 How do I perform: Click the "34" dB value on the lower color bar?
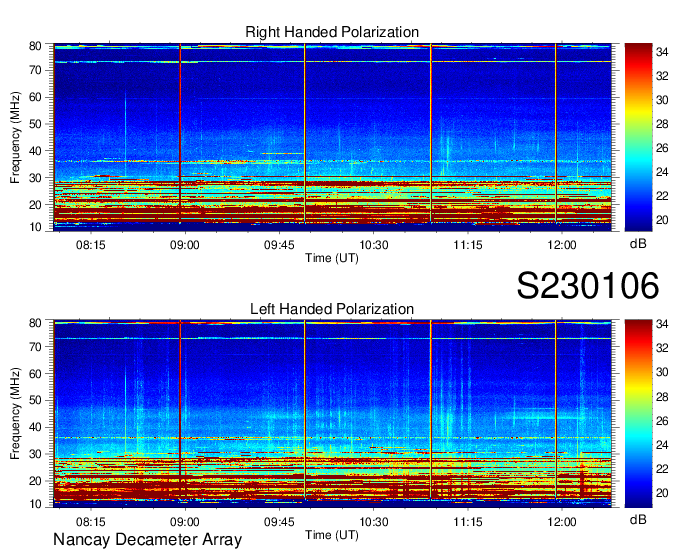point(662,324)
